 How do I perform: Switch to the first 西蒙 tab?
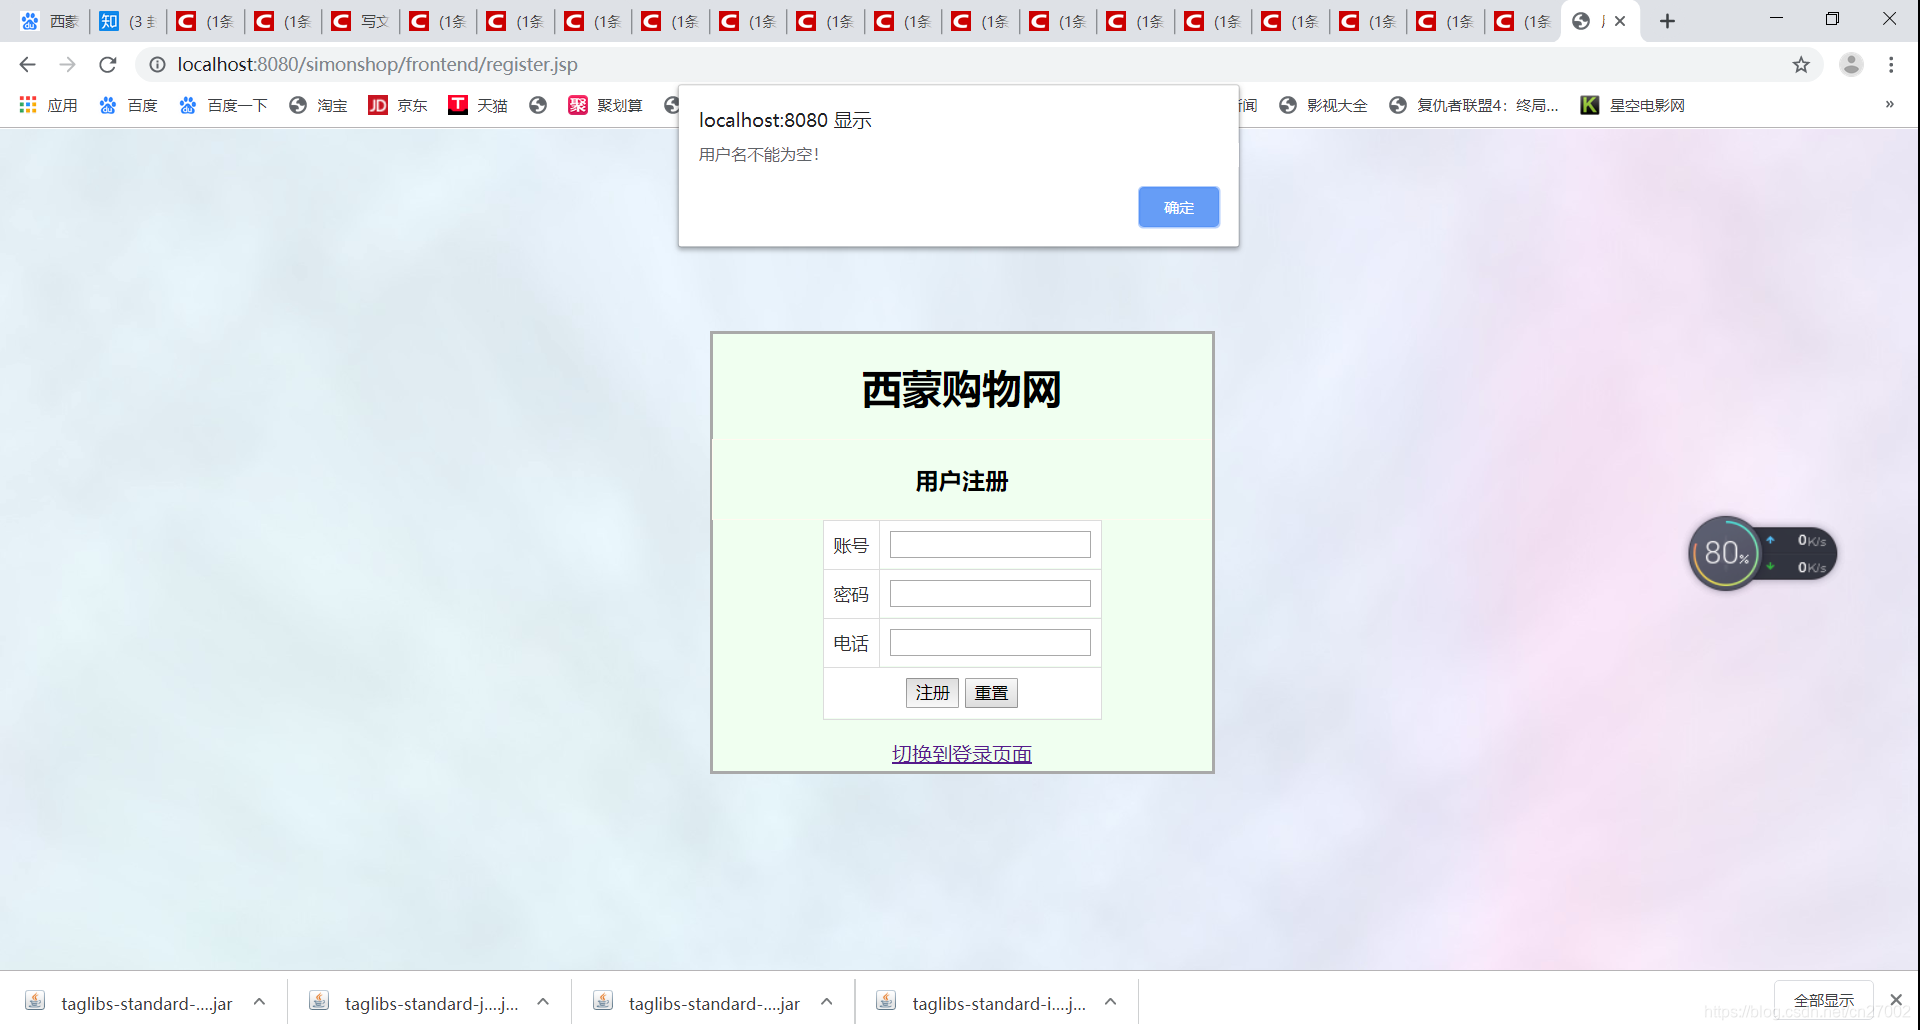tap(50, 21)
